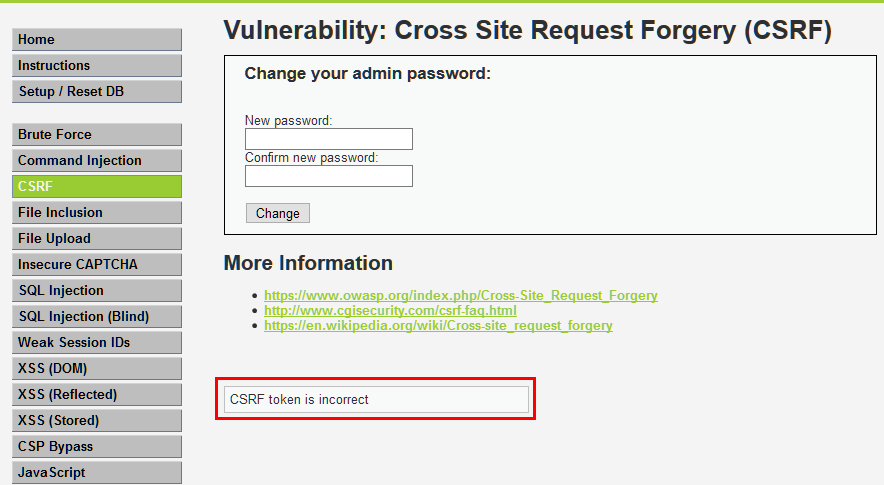
Task: Go to SQL Injection (Blind)
Action: point(97,317)
